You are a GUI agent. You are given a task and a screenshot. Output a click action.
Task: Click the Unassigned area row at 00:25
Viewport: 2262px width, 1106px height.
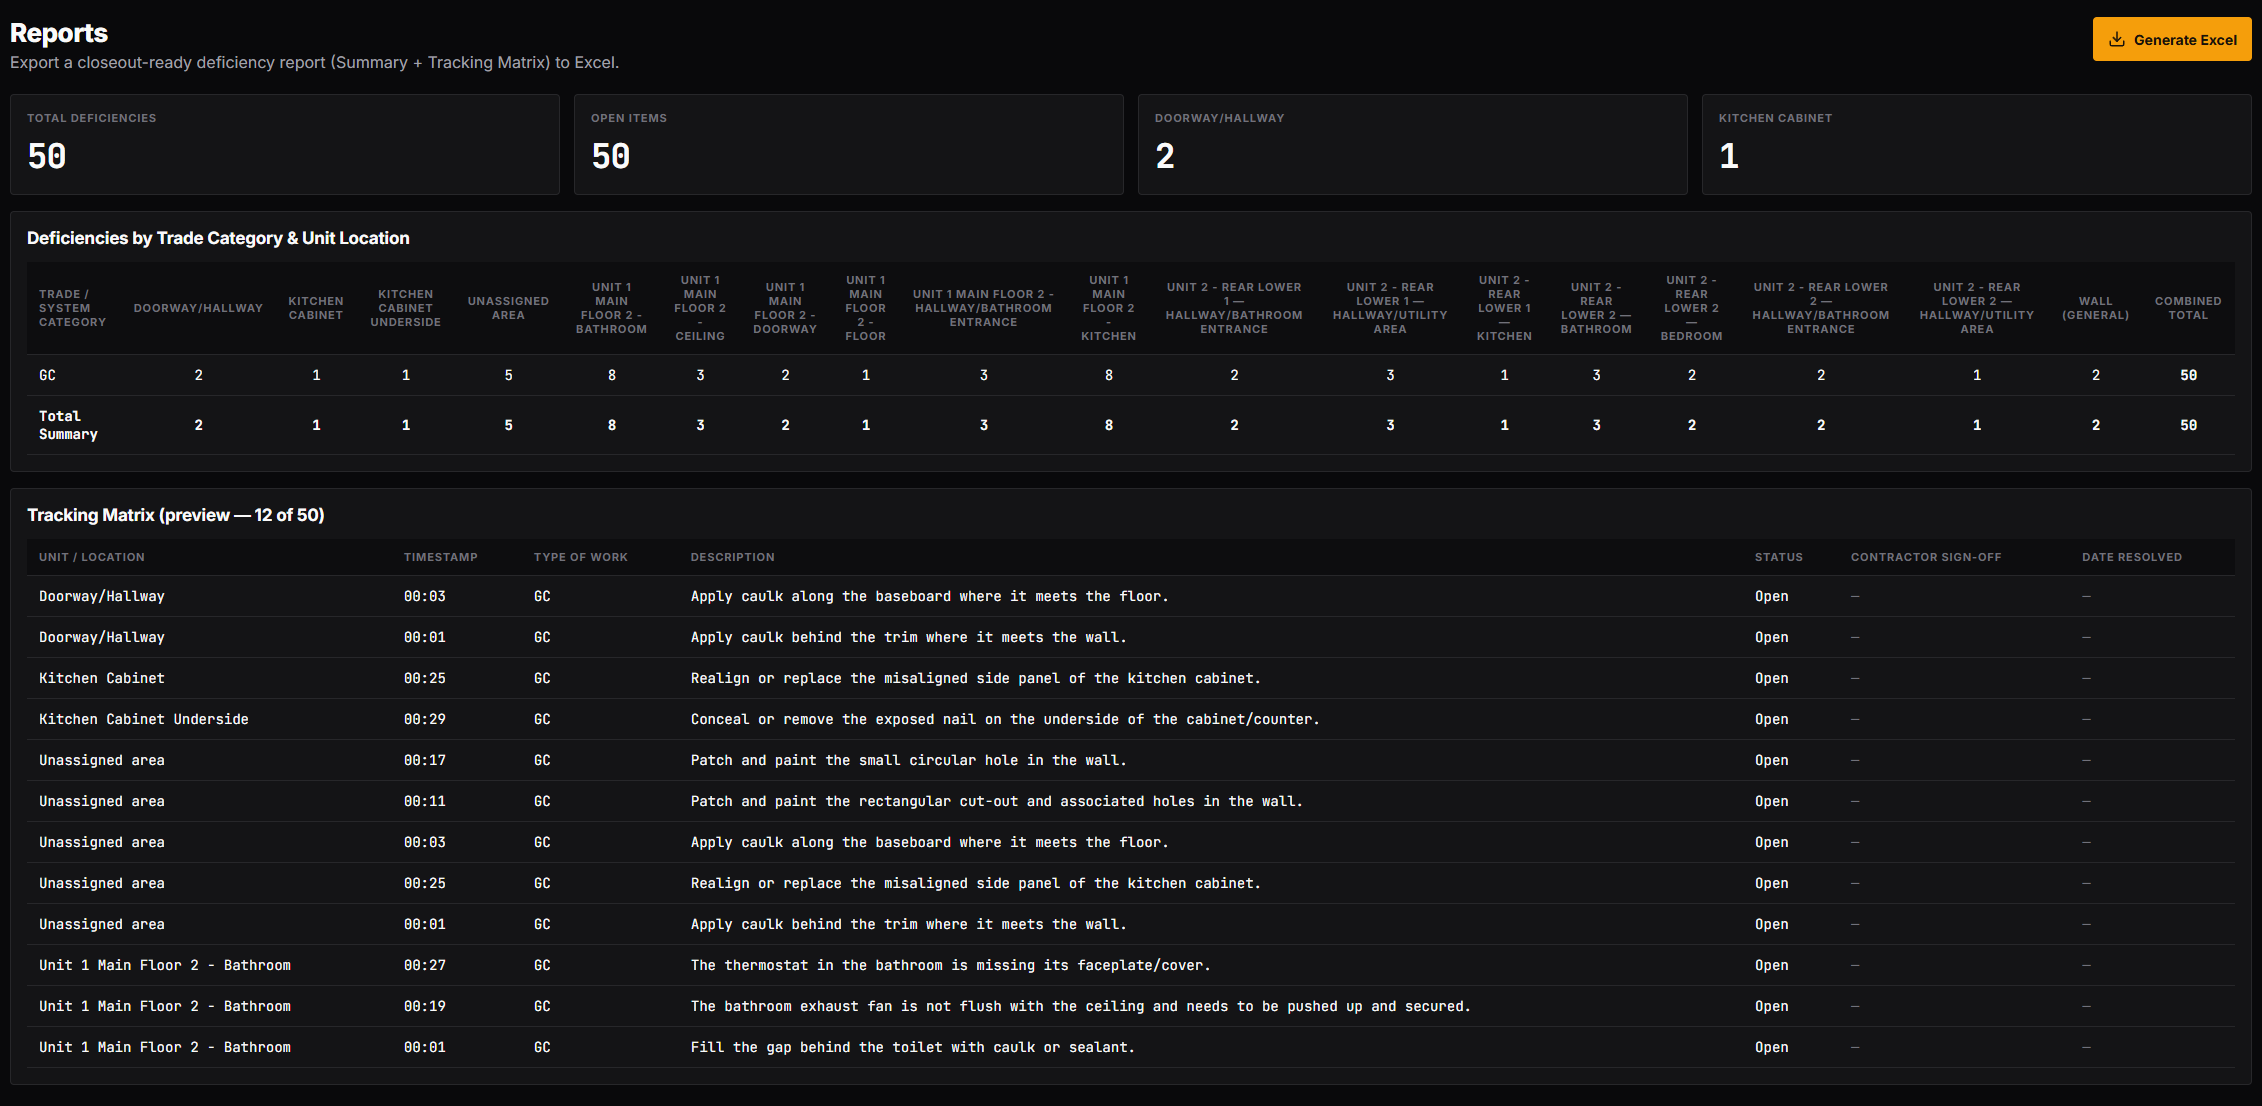[1131, 883]
